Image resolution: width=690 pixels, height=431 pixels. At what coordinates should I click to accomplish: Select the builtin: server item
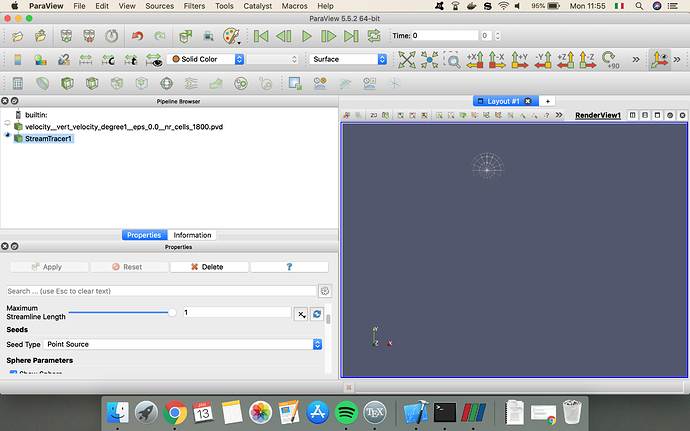pos(36,115)
